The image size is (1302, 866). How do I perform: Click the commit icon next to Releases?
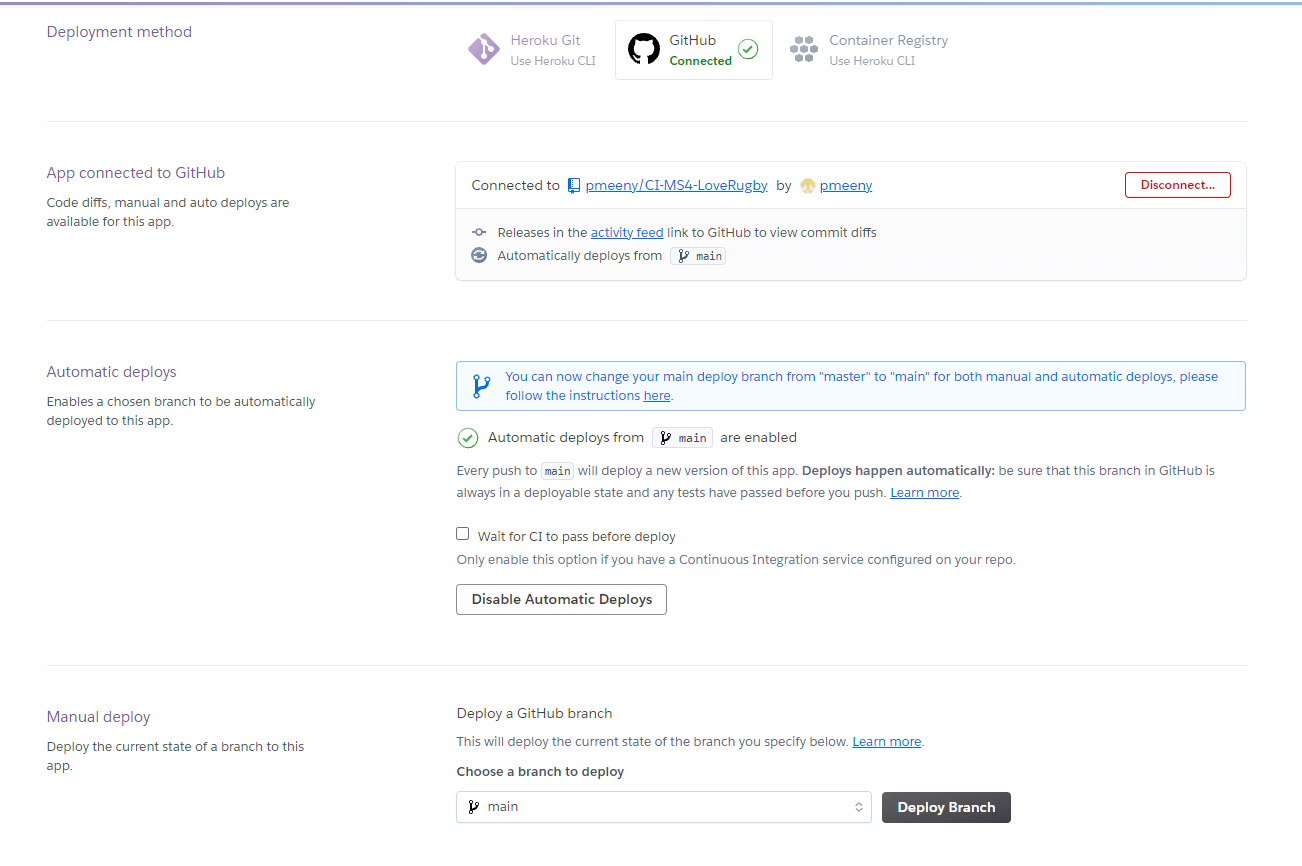click(x=479, y=232)
